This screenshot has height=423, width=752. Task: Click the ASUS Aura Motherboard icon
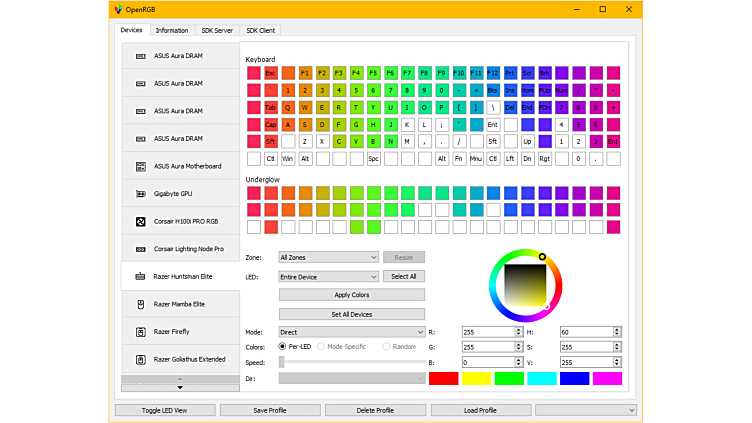(141, 166)
